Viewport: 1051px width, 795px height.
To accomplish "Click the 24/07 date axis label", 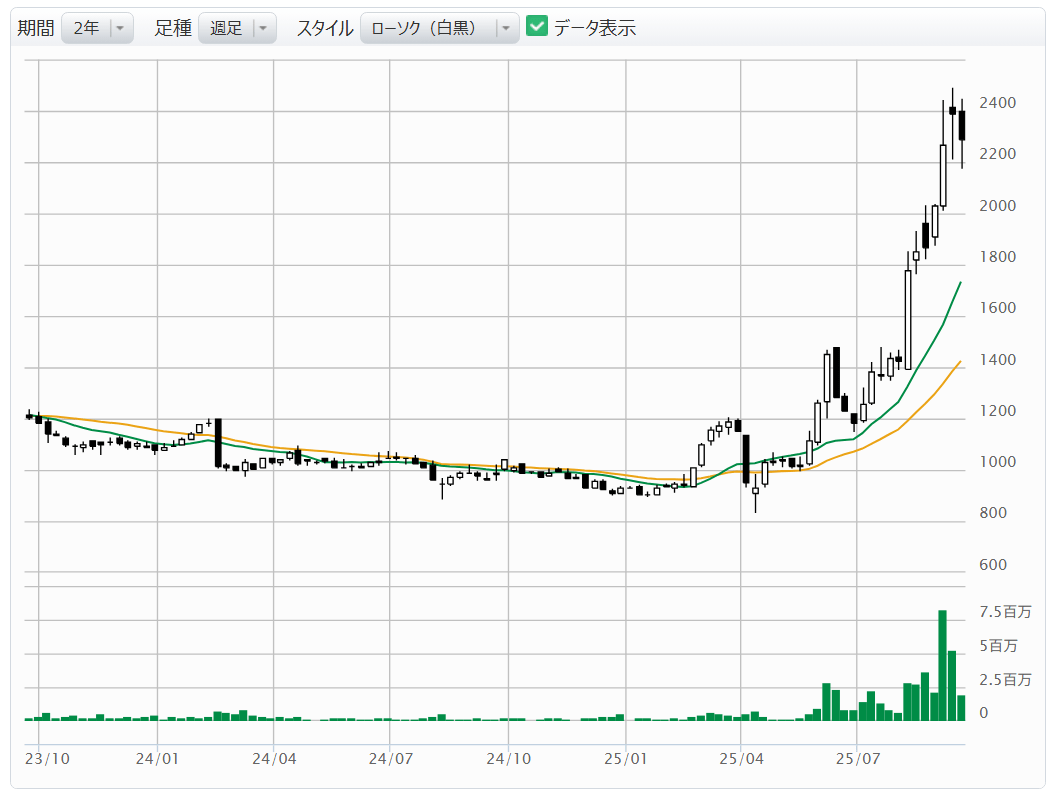I will click(x=391, y=759).
